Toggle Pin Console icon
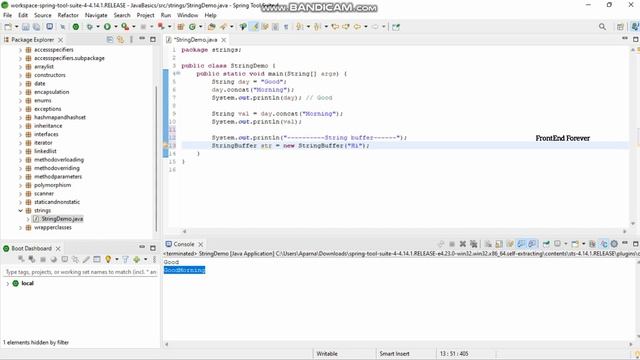The image size is (640, 360). click(x=546, y=244)
